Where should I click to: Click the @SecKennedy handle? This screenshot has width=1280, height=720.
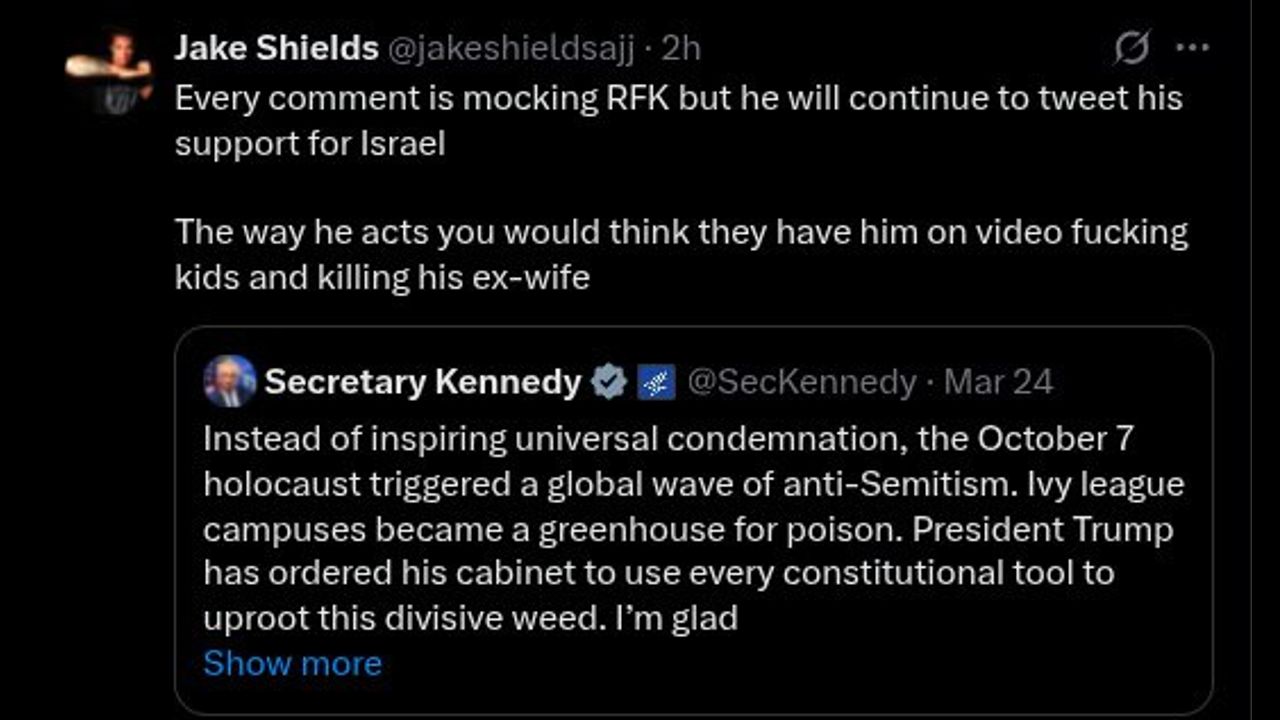[802, 382]
